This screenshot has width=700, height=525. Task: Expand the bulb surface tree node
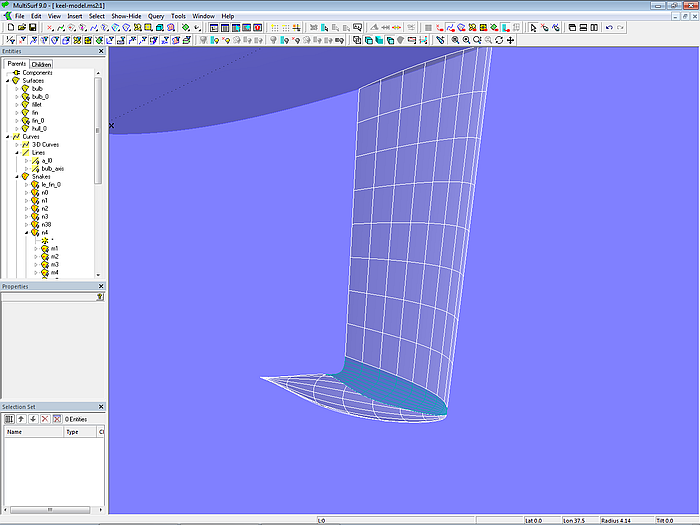[x=16, y=89]
